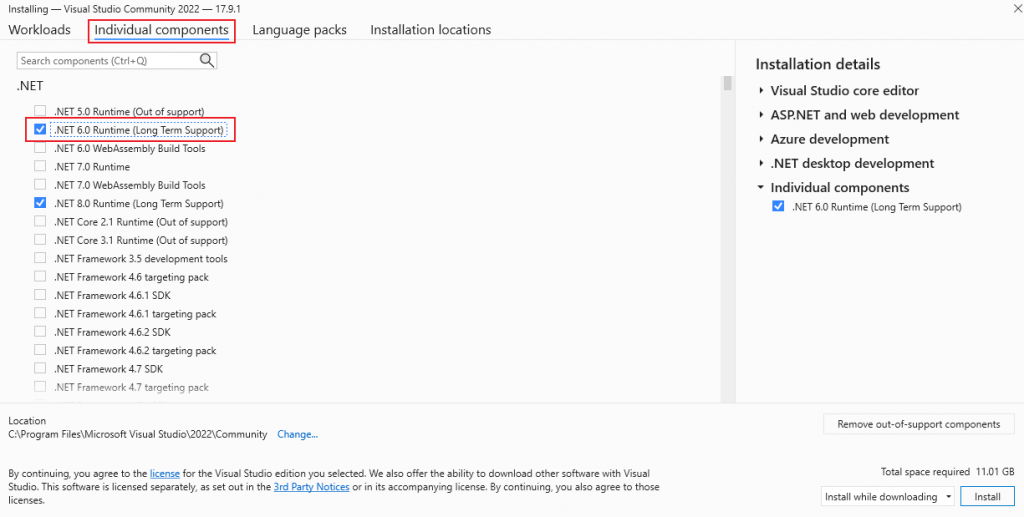Click the components list scrollbar thumb
This screenshot has height=517, width=1024.
(727, 84)
